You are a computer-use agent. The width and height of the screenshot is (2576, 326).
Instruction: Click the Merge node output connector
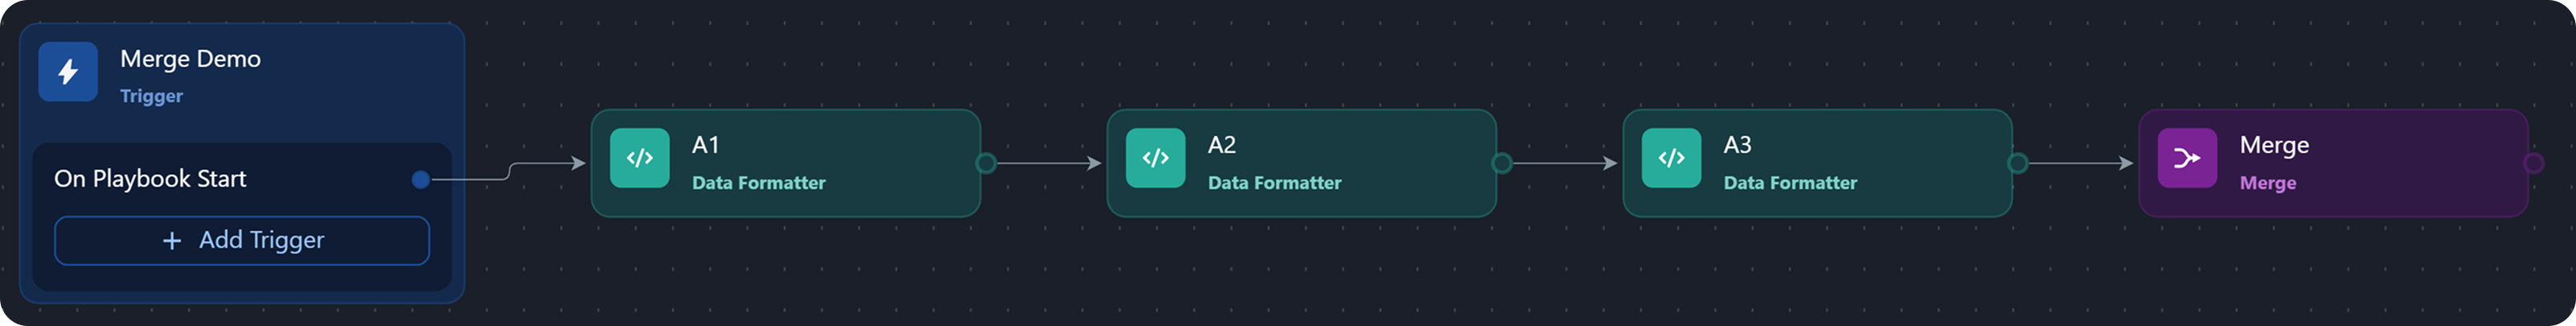[x=2534, y=163]
